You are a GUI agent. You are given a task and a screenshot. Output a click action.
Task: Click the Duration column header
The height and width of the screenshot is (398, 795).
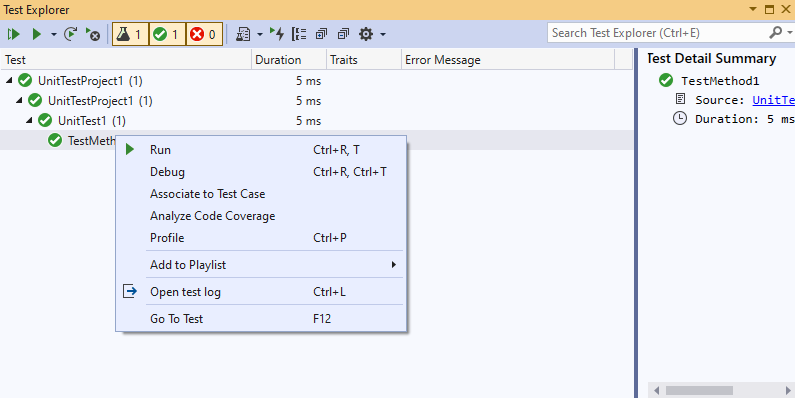click(x=289, y=60)
